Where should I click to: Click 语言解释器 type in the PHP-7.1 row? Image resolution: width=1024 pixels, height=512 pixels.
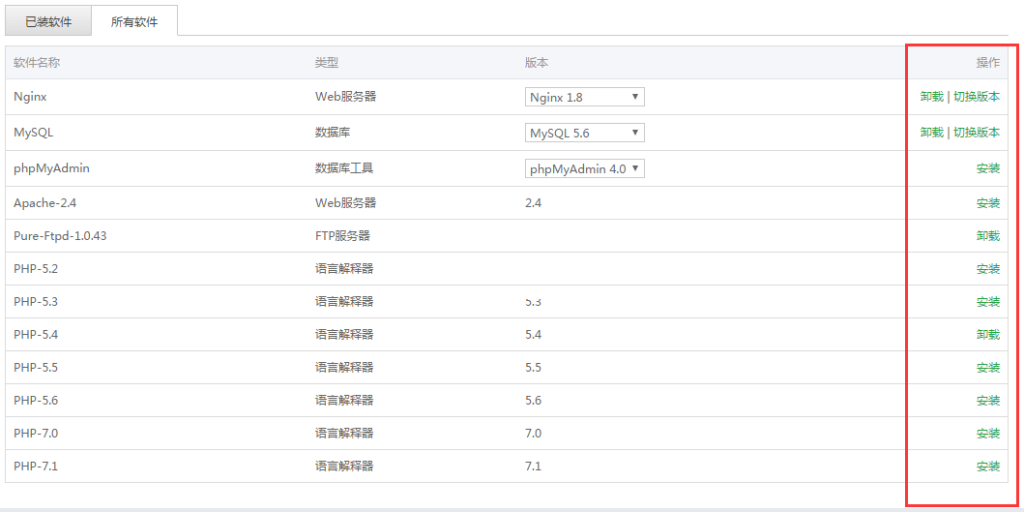[x=344, y=466]
